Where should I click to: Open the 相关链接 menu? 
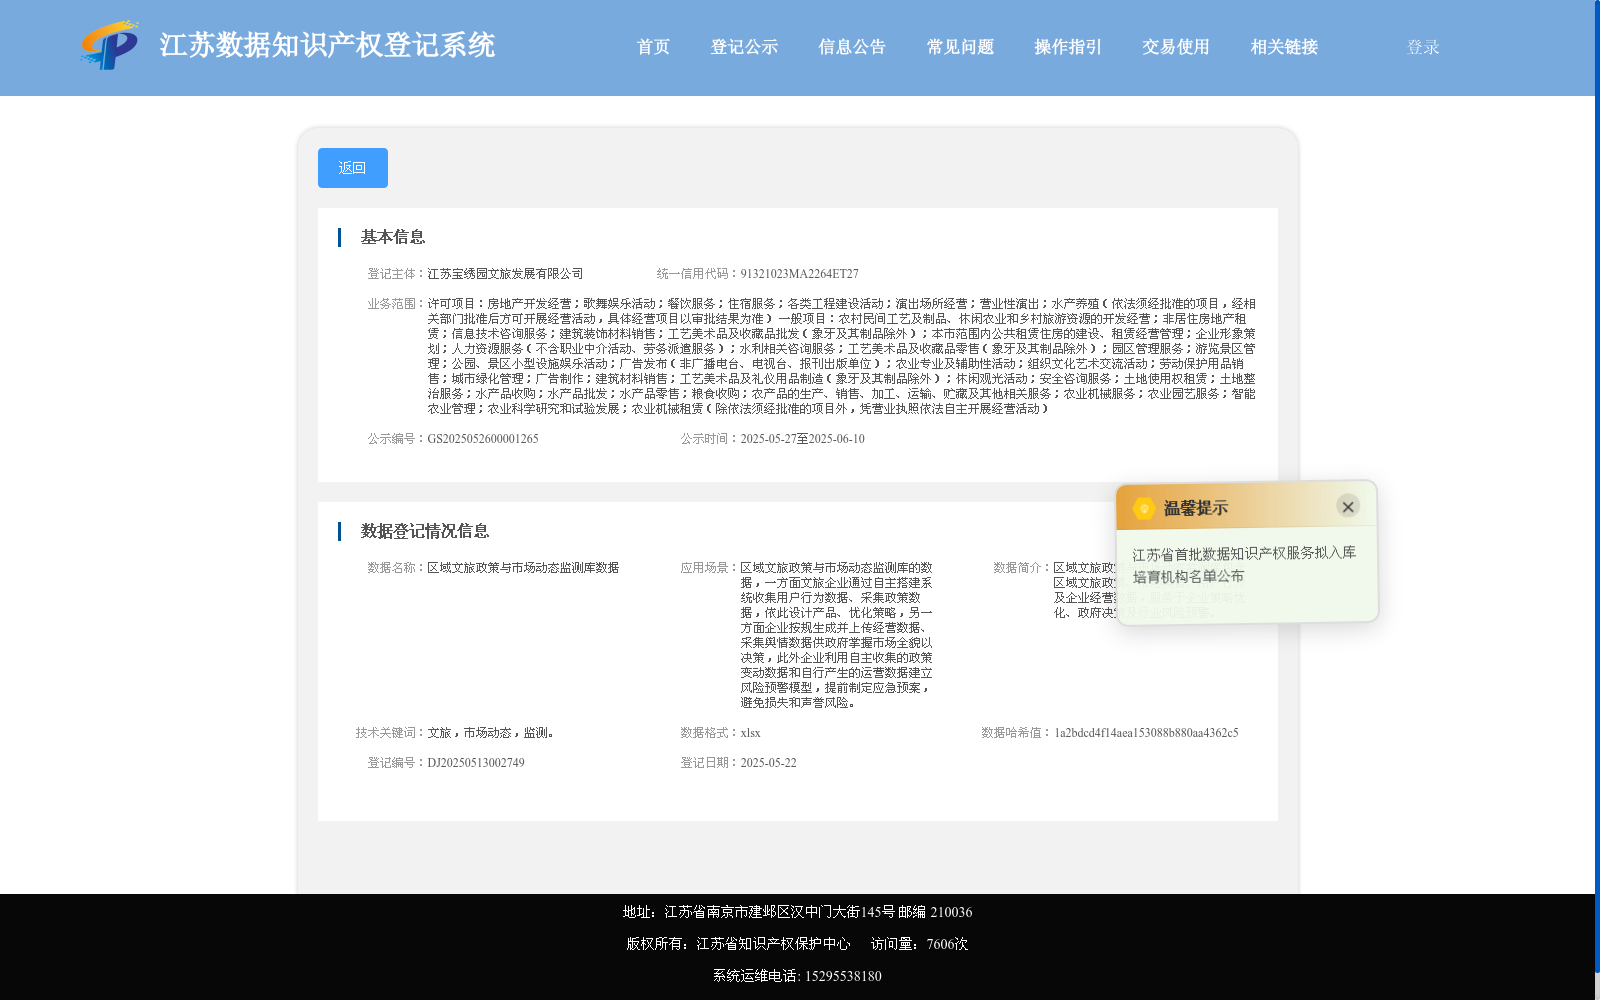(x=1284, y=47)
